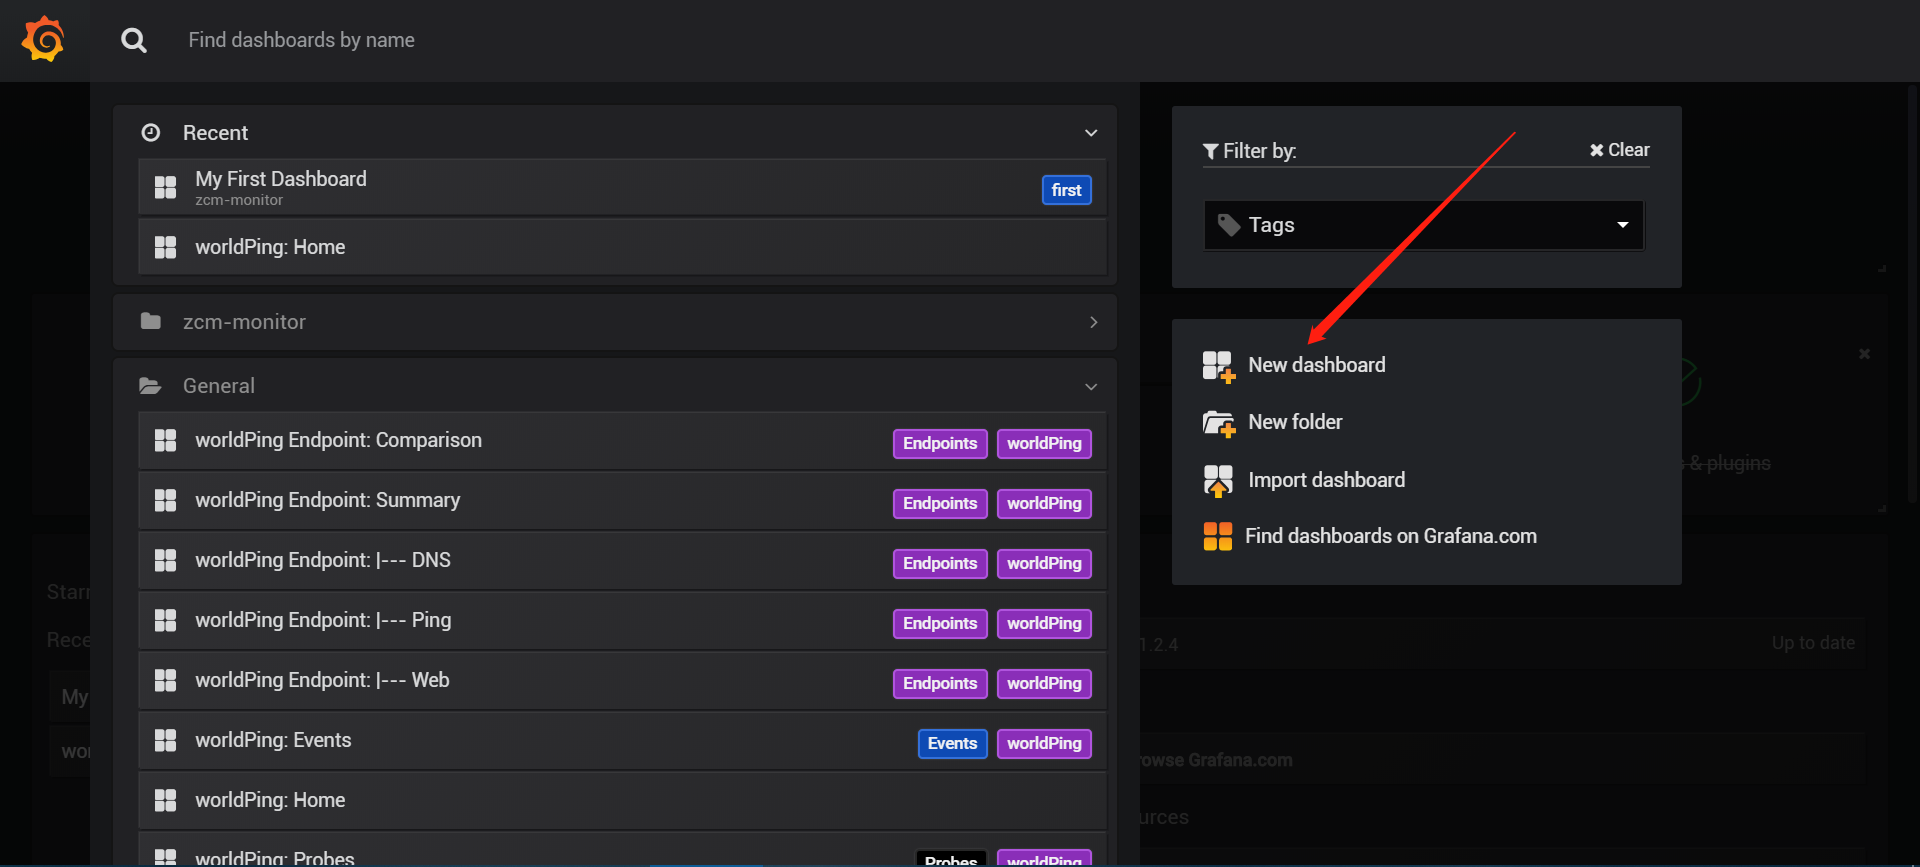Click the Grafana logo icon
The height and width of the screenshot is (867, 1920).
(44, 40)
